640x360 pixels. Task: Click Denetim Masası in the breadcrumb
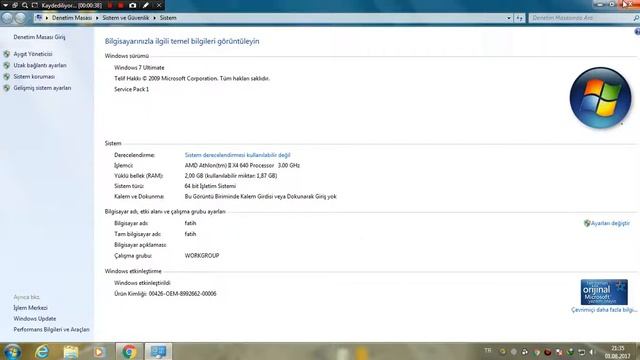(x=72, y=18)
